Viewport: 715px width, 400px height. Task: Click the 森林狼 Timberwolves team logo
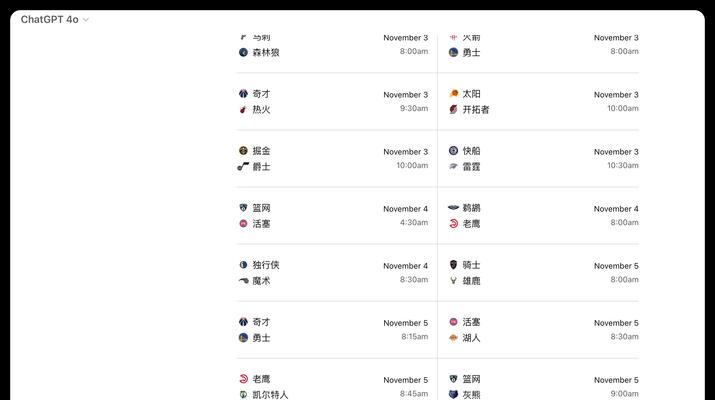coord(244,52)
